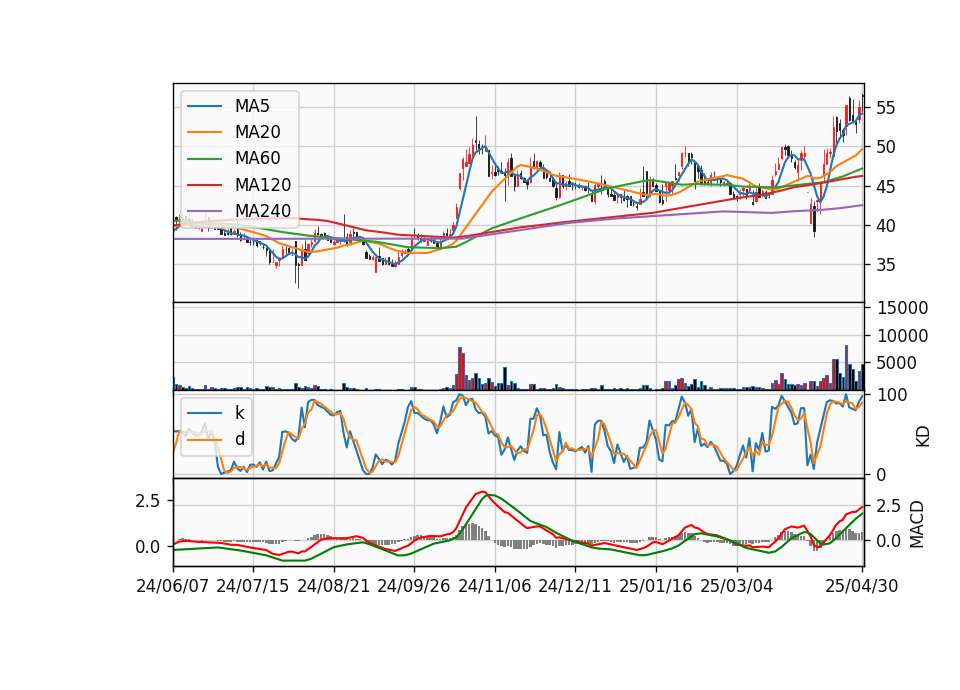Image resolution: width=960 pixels, height=690 pixels.
Task: Click the tallest volume bar in early November
Action: pos(459,369)
